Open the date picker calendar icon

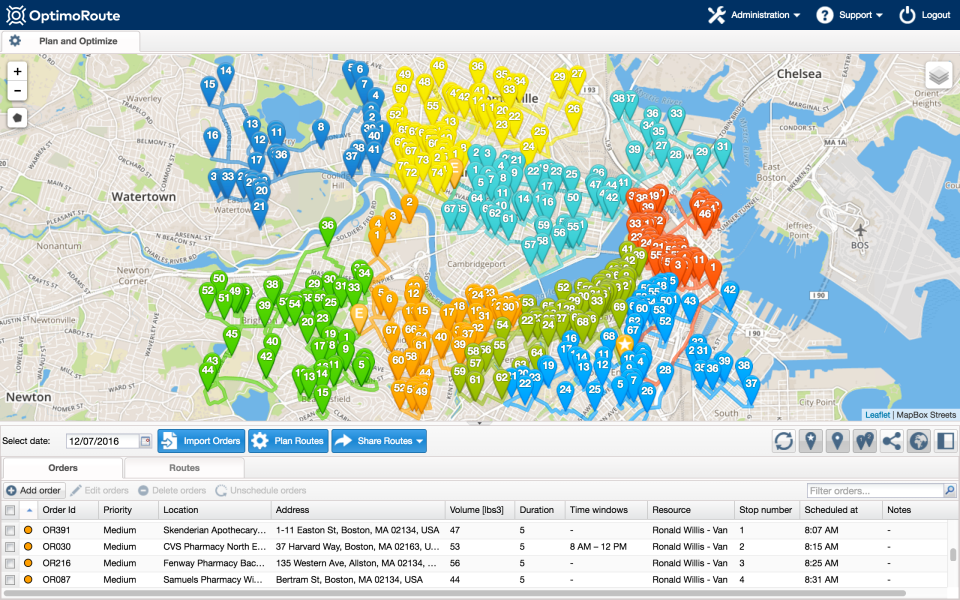point(145,441)
